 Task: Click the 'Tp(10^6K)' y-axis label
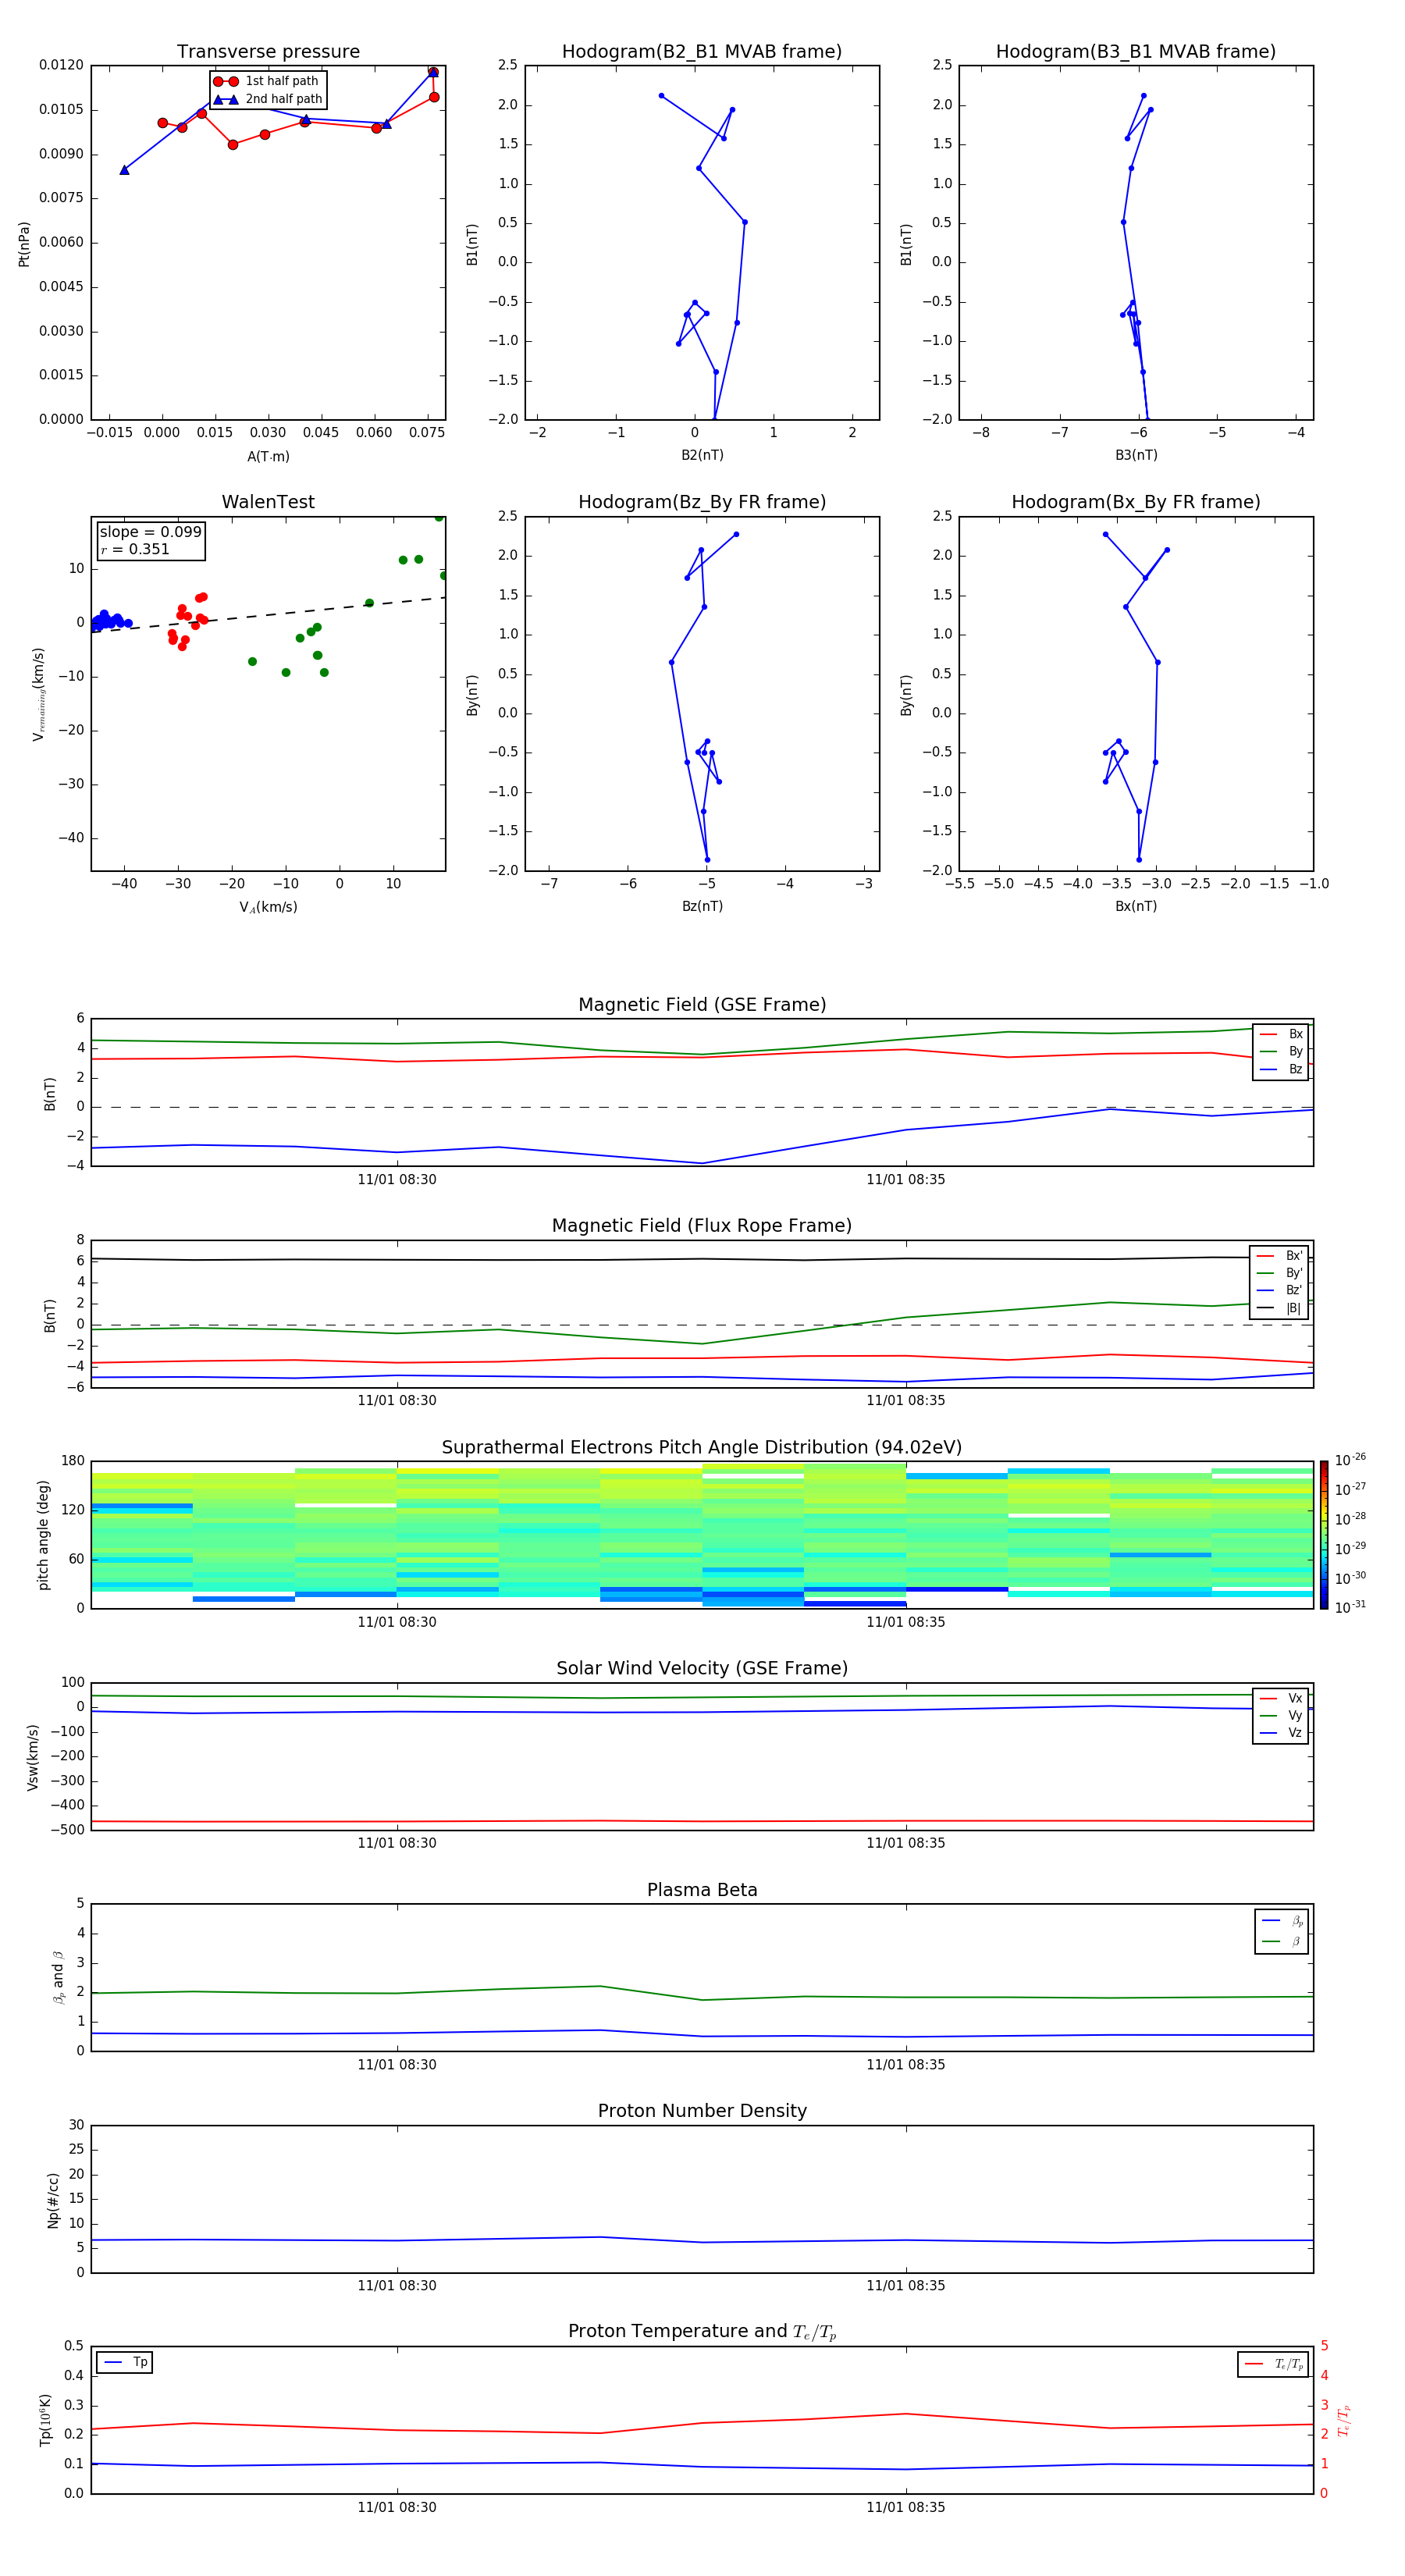pyautogui.click(x=45, y=2420)
